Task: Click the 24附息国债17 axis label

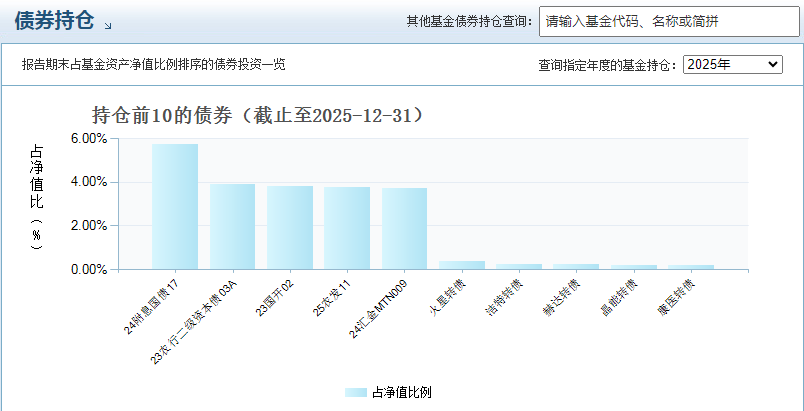Action: click(x=153, y=306)
